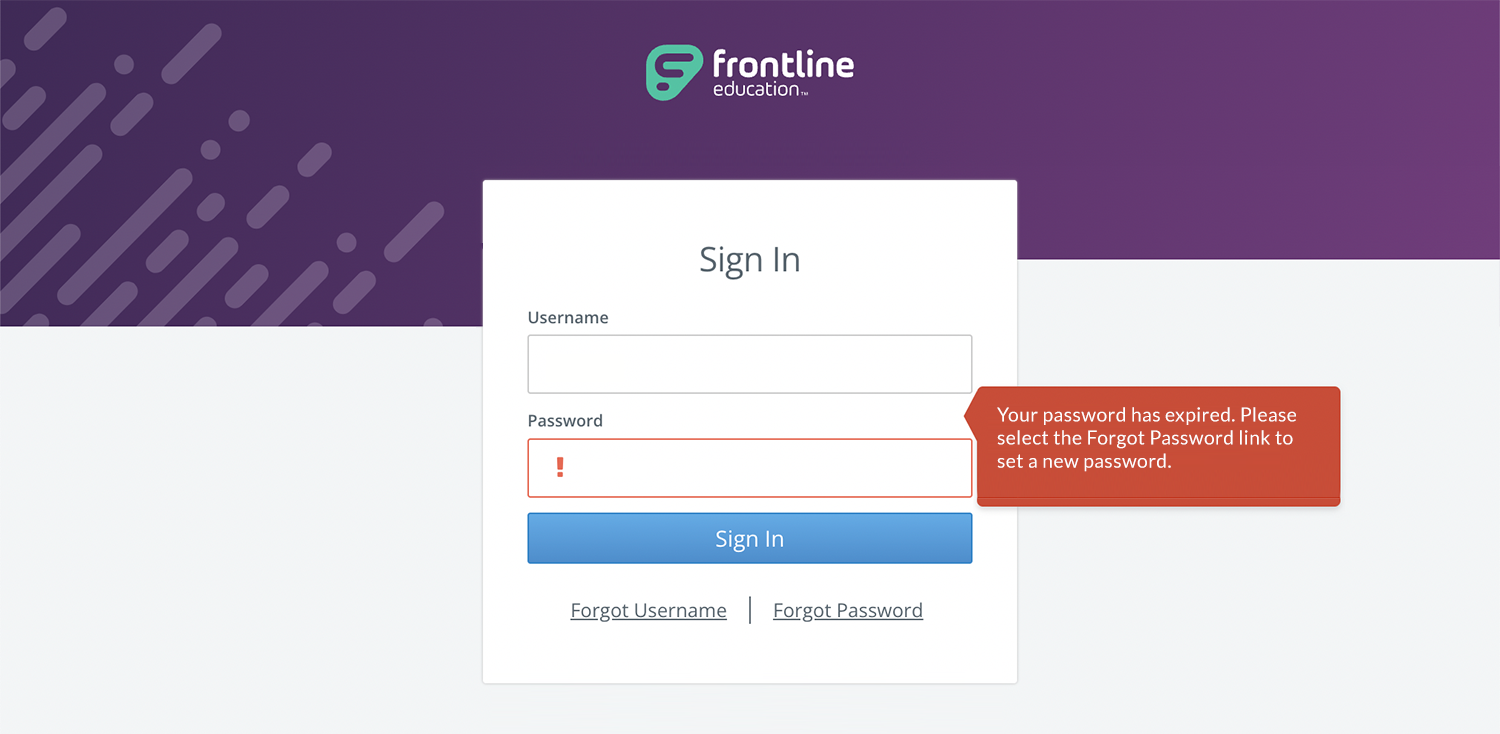Click the Sign In heading text
The image size is (1500, 734).
(x=749, y=259)
